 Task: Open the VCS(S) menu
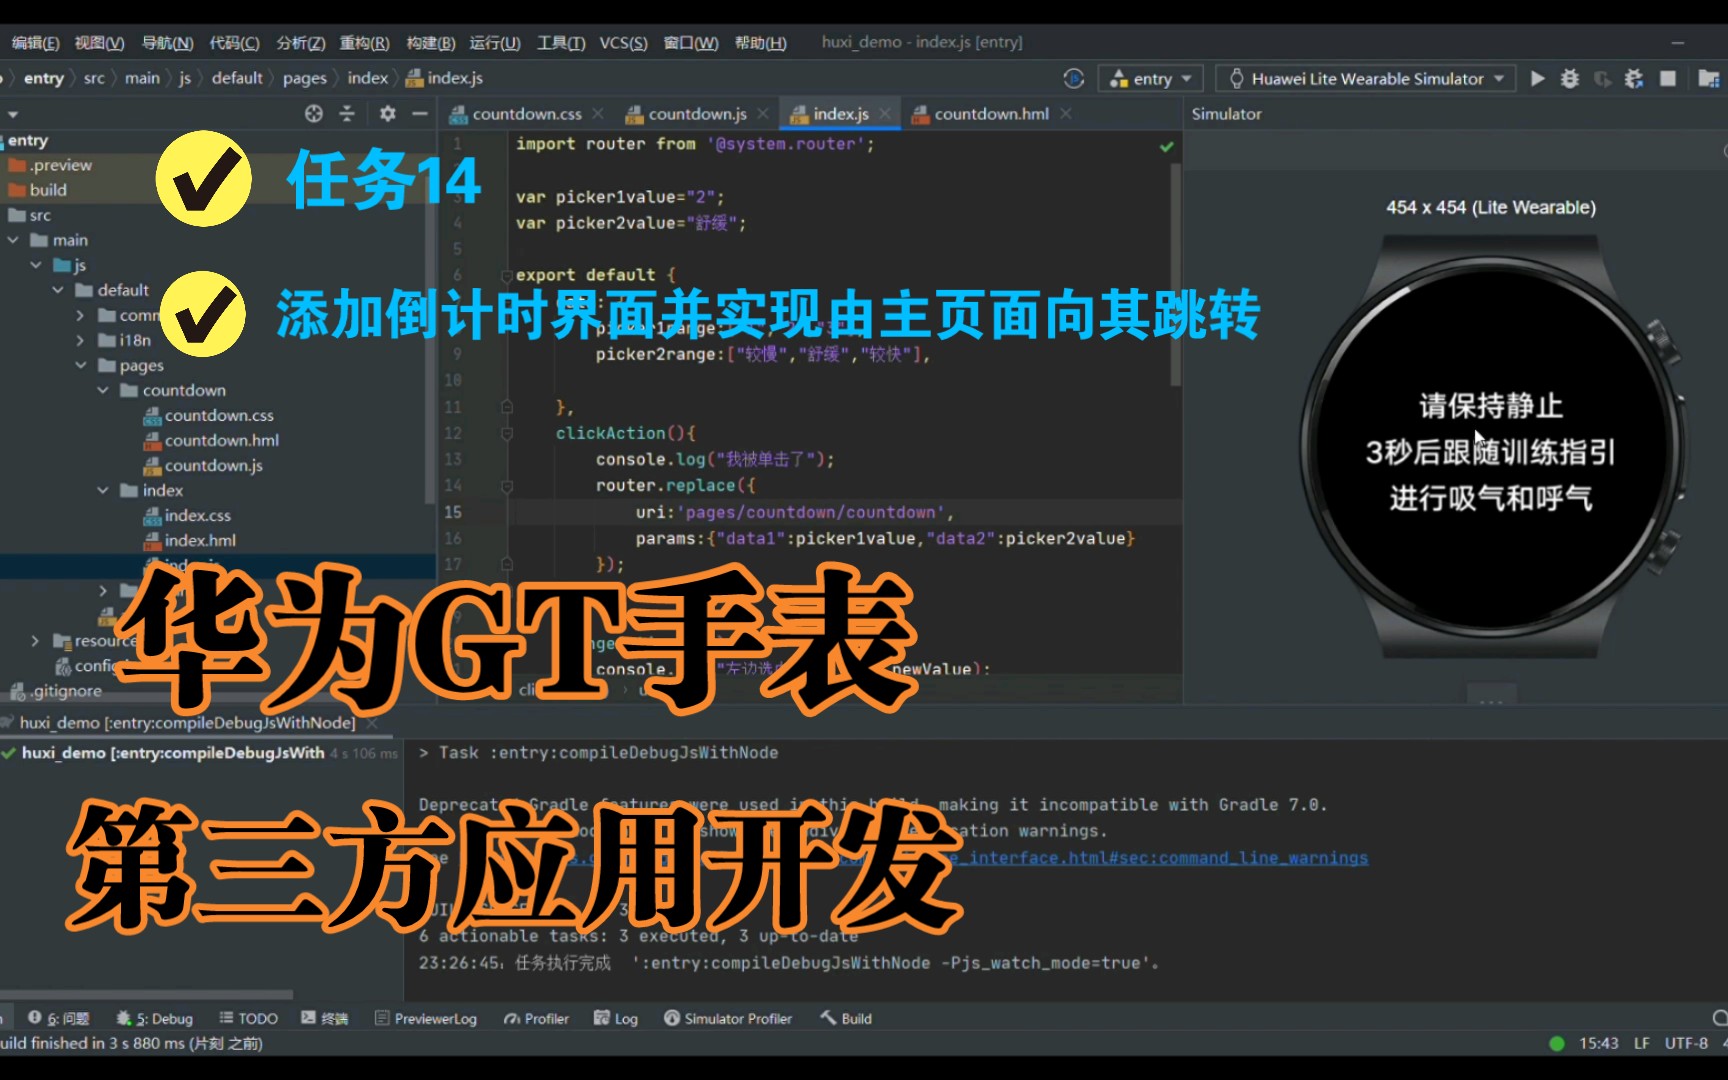[x=623, y=42]
